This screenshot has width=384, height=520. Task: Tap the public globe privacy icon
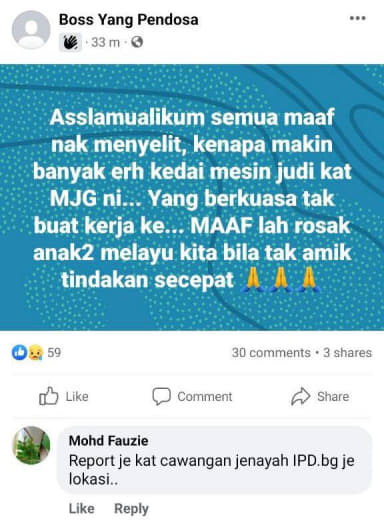137,42
